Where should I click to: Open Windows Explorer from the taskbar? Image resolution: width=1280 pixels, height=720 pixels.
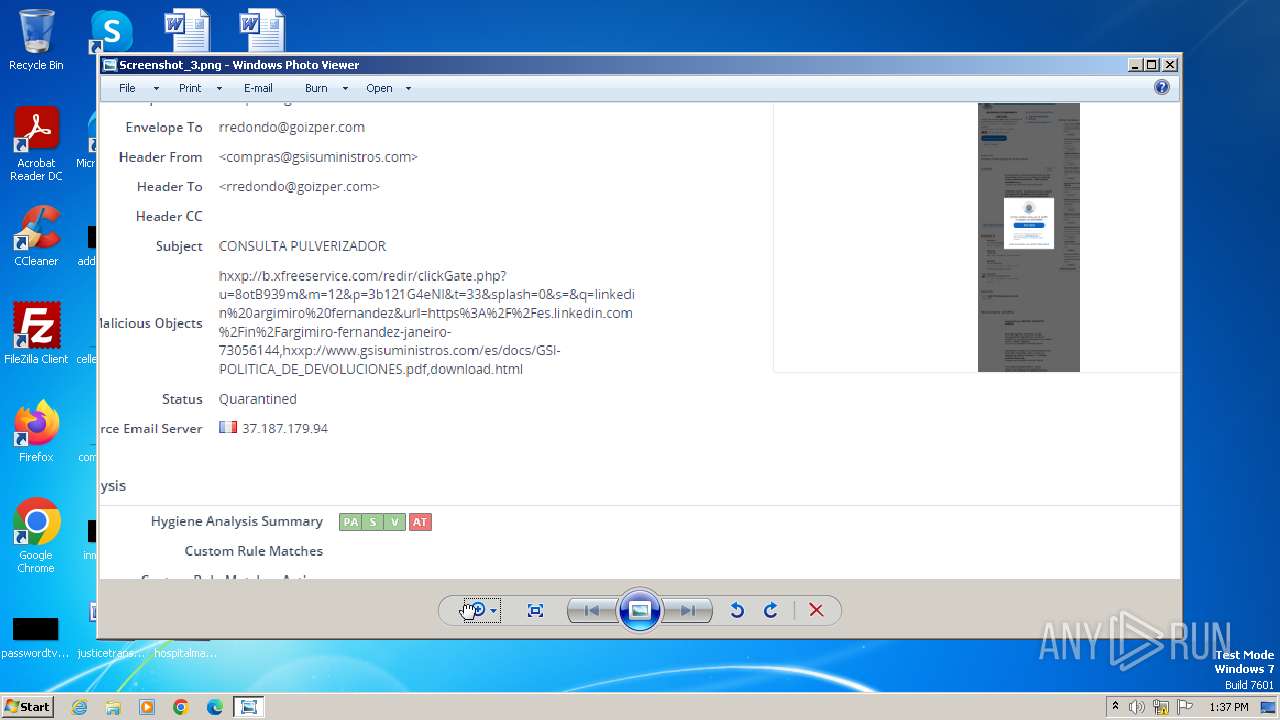pyautogui.click(x=113, y=707)
